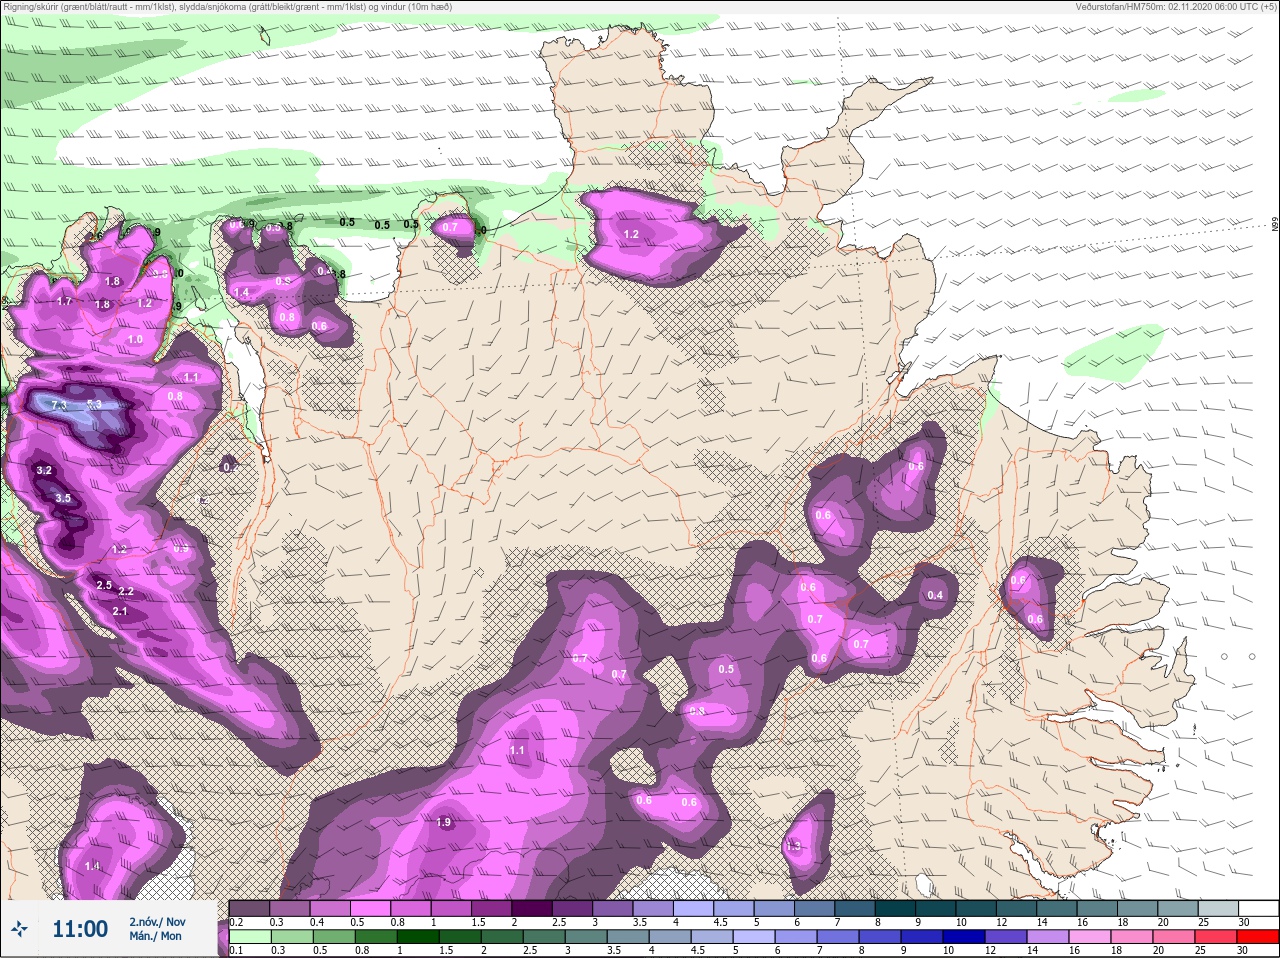This screenshot has width=1280, height=958.
Task: Click the 'Veðurstofan/HM750m' model run caption
Action: 1176,6
